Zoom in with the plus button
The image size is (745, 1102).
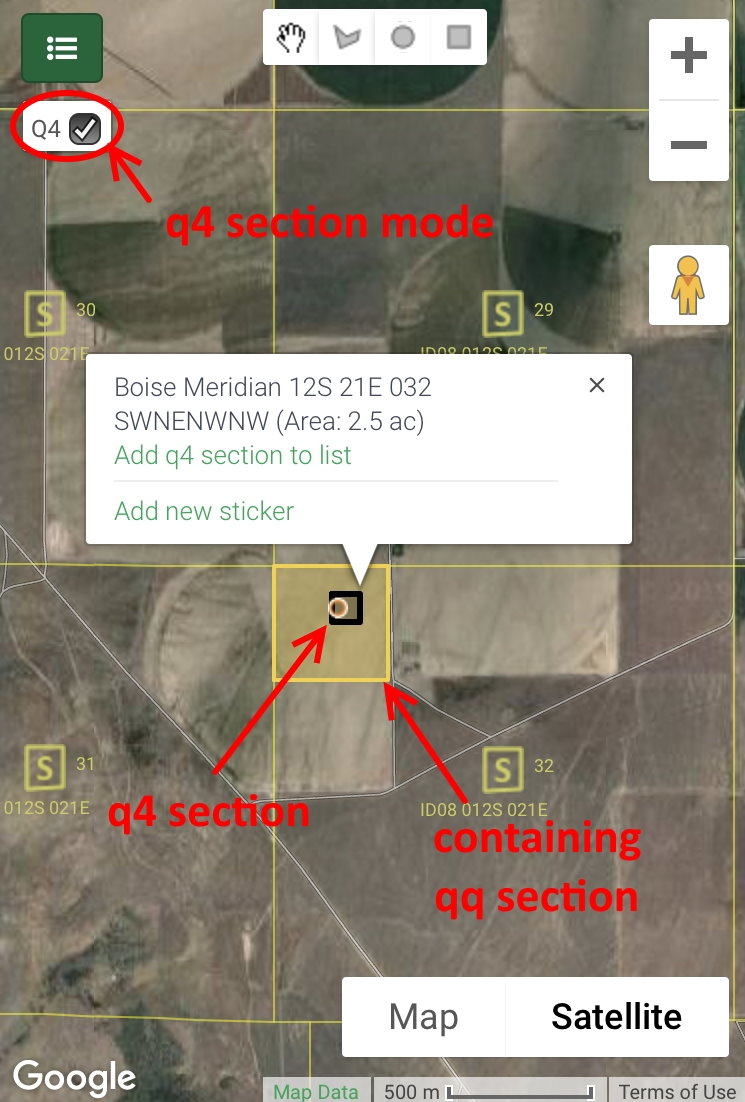tap(689, 56)
